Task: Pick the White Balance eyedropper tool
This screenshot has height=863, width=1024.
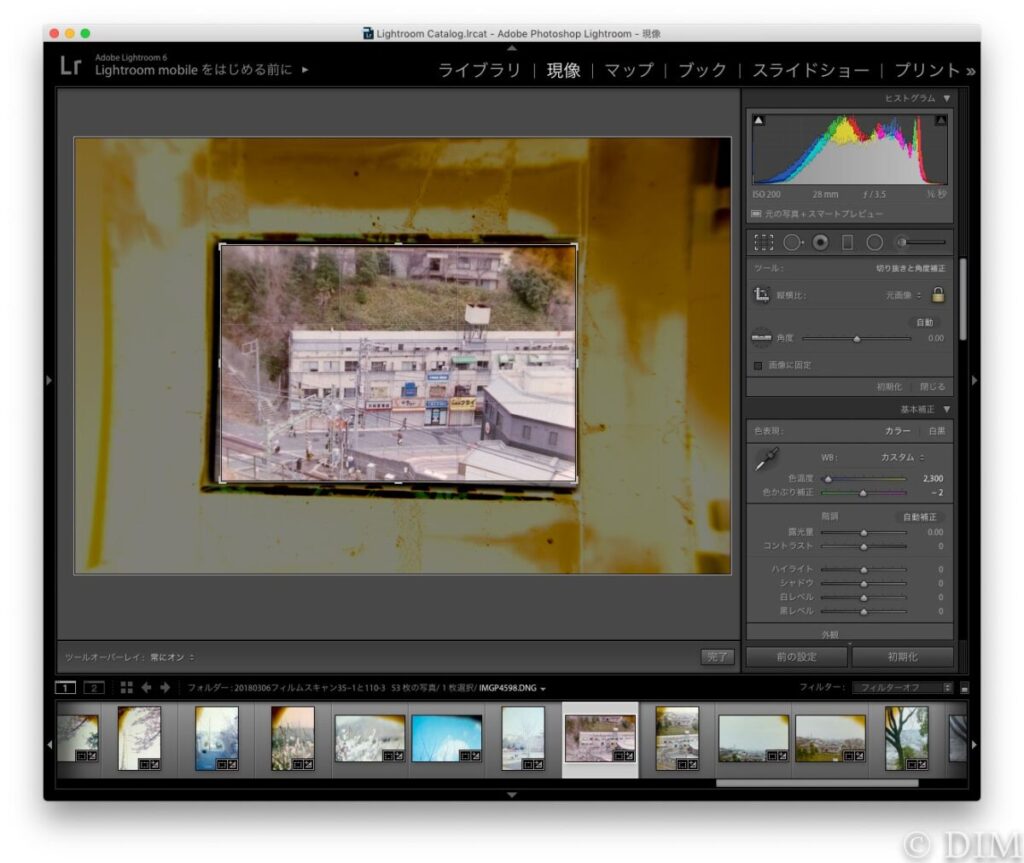Action: 765,460
